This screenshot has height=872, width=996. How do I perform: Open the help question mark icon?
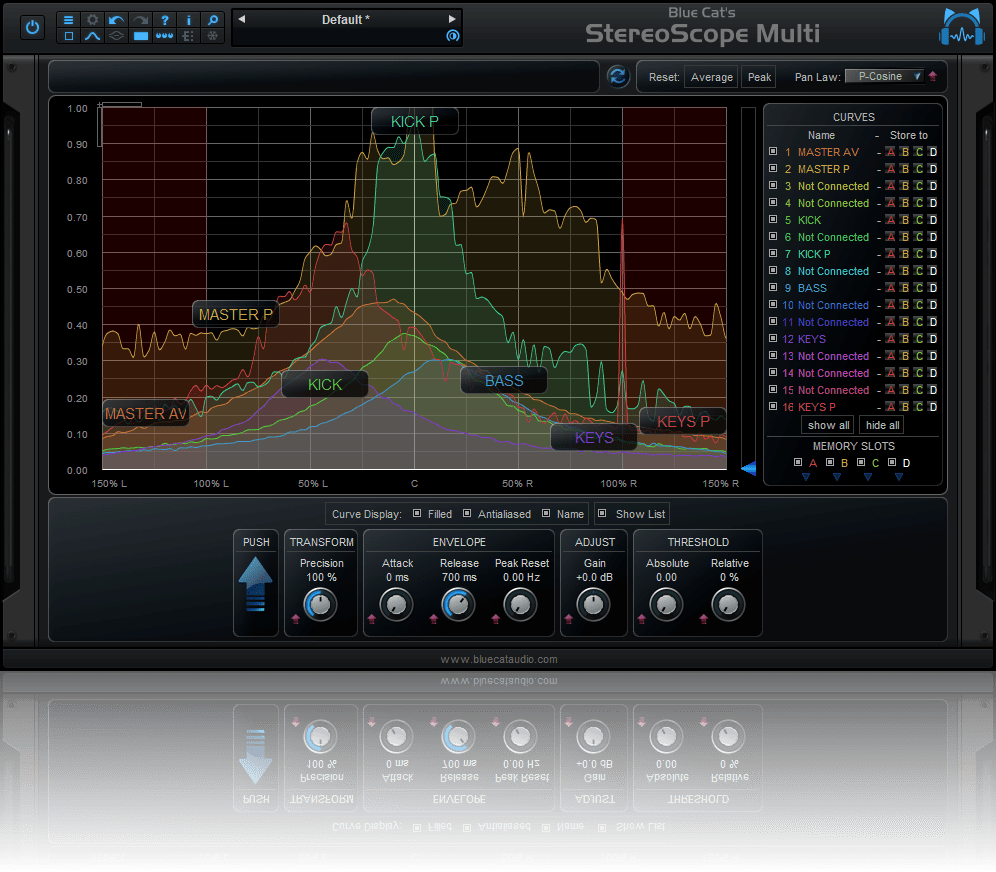tap(165, 19)
